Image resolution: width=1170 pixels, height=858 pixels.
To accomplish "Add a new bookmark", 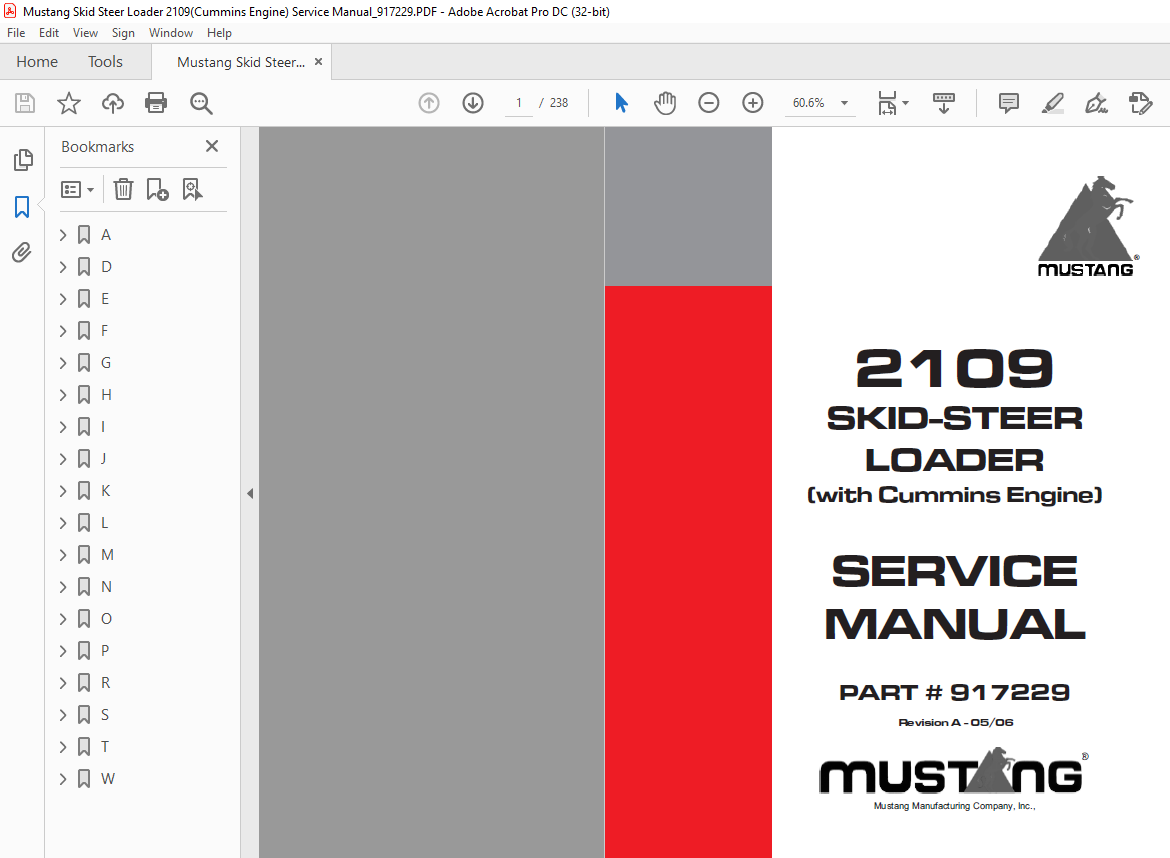I will pos(157,190).
